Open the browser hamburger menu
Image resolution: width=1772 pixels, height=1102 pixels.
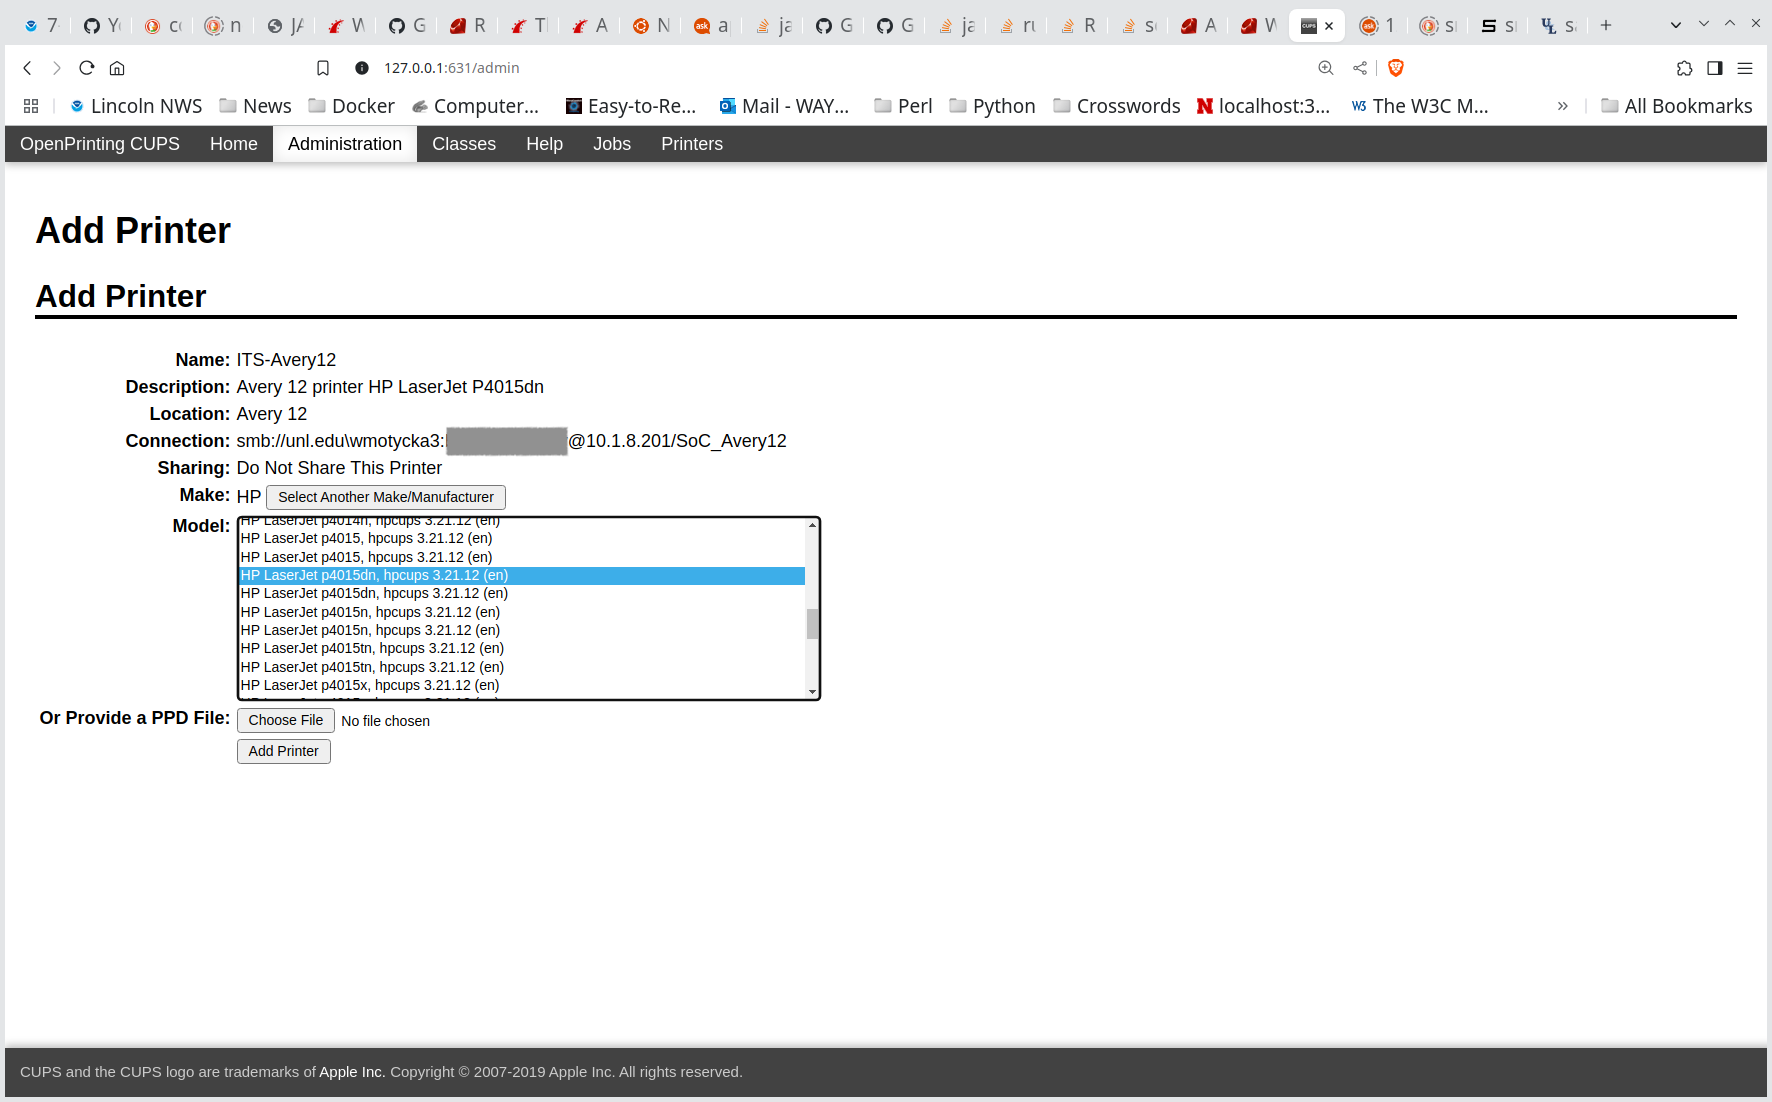coord(1745,68)
